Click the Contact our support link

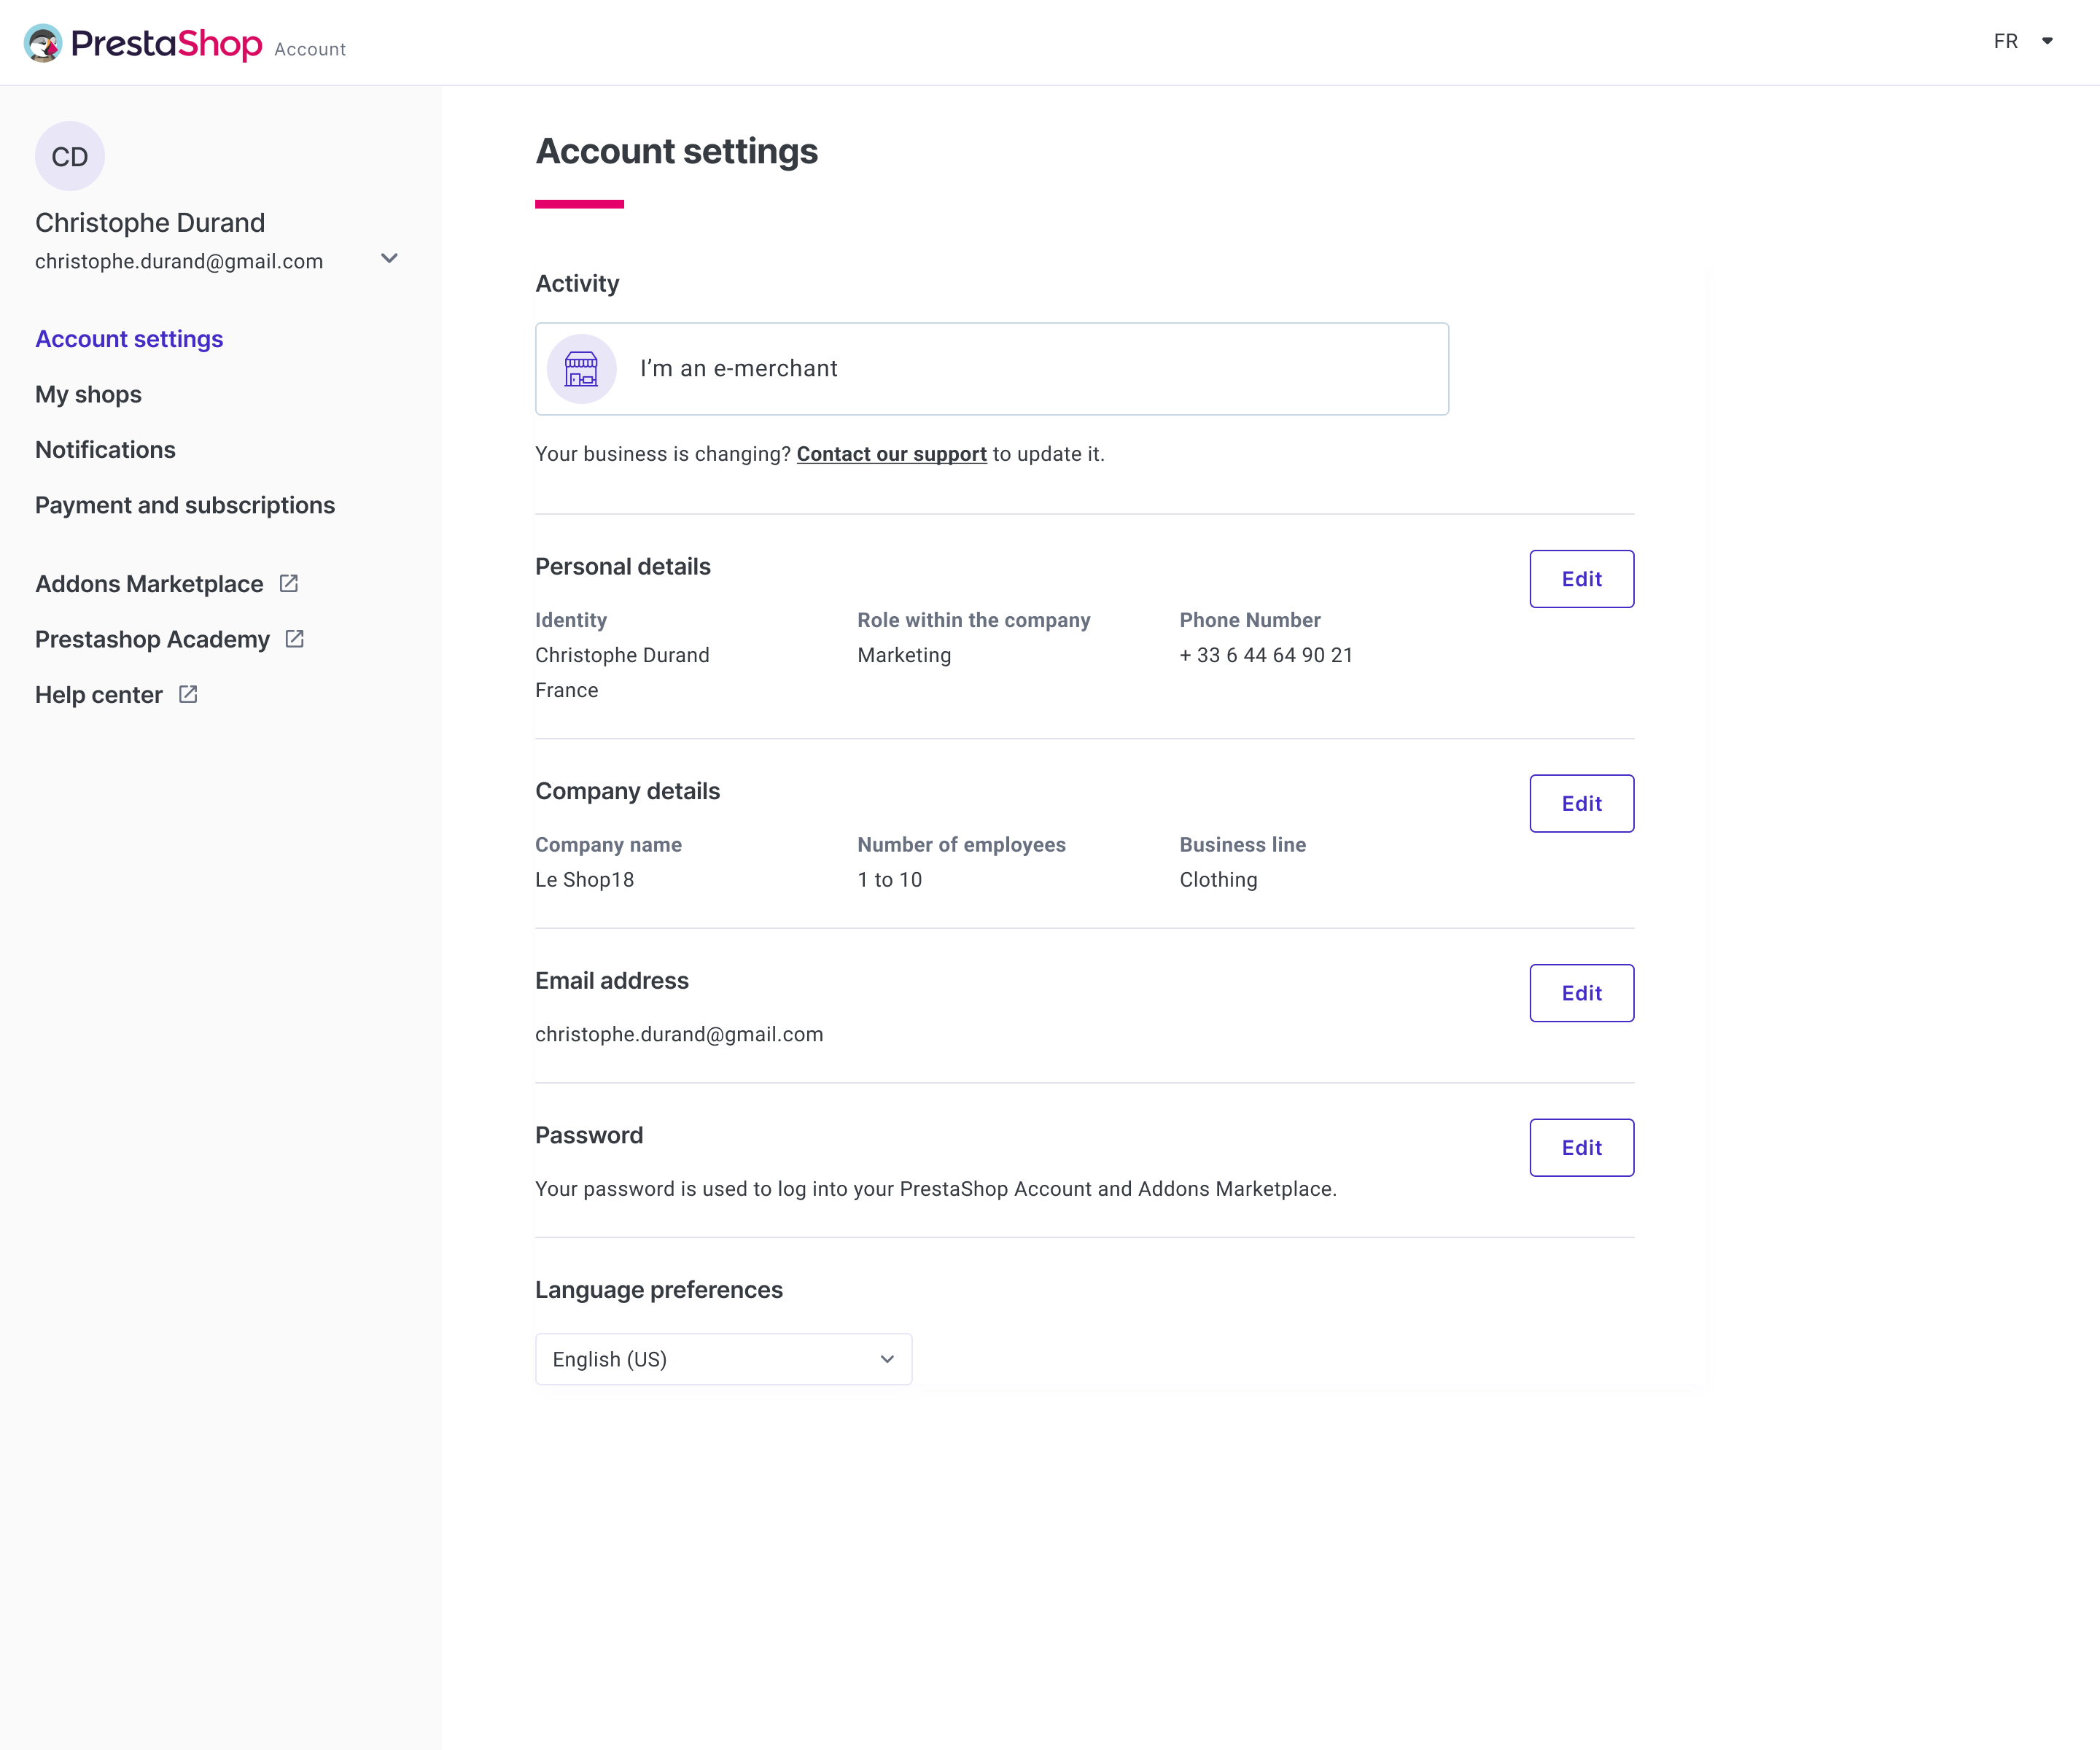coord(891,453)
